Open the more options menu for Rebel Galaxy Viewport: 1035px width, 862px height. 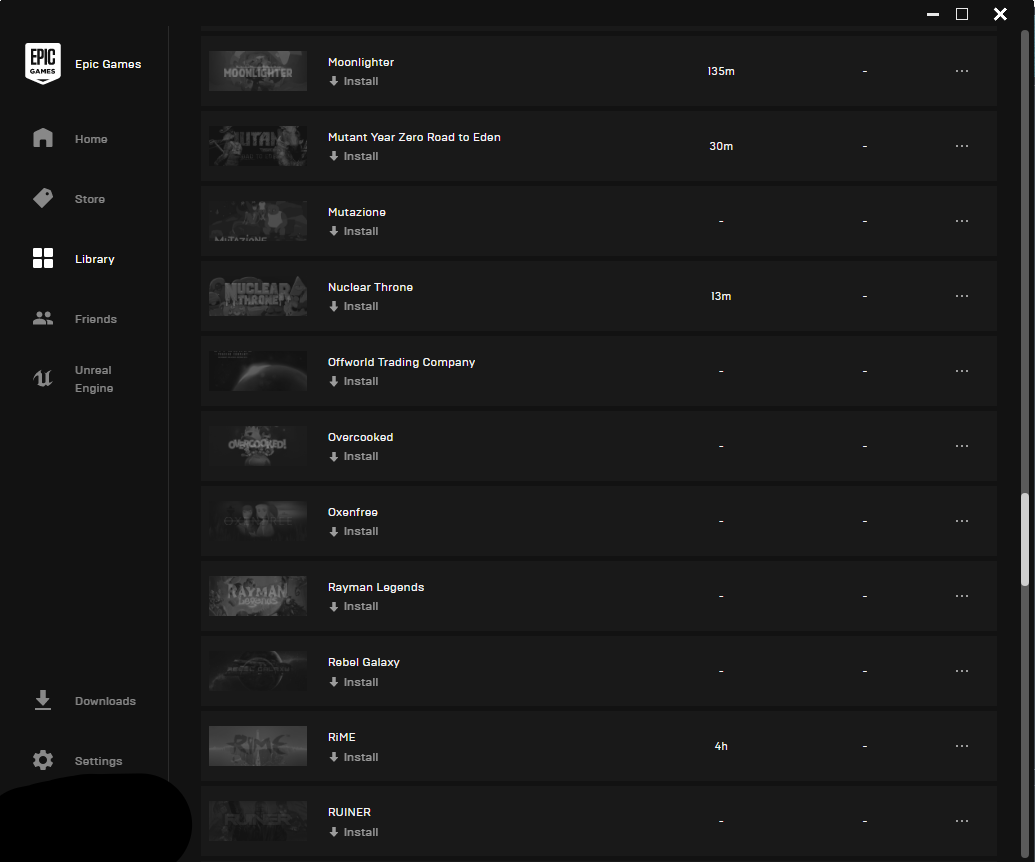[x=962, y=671]
